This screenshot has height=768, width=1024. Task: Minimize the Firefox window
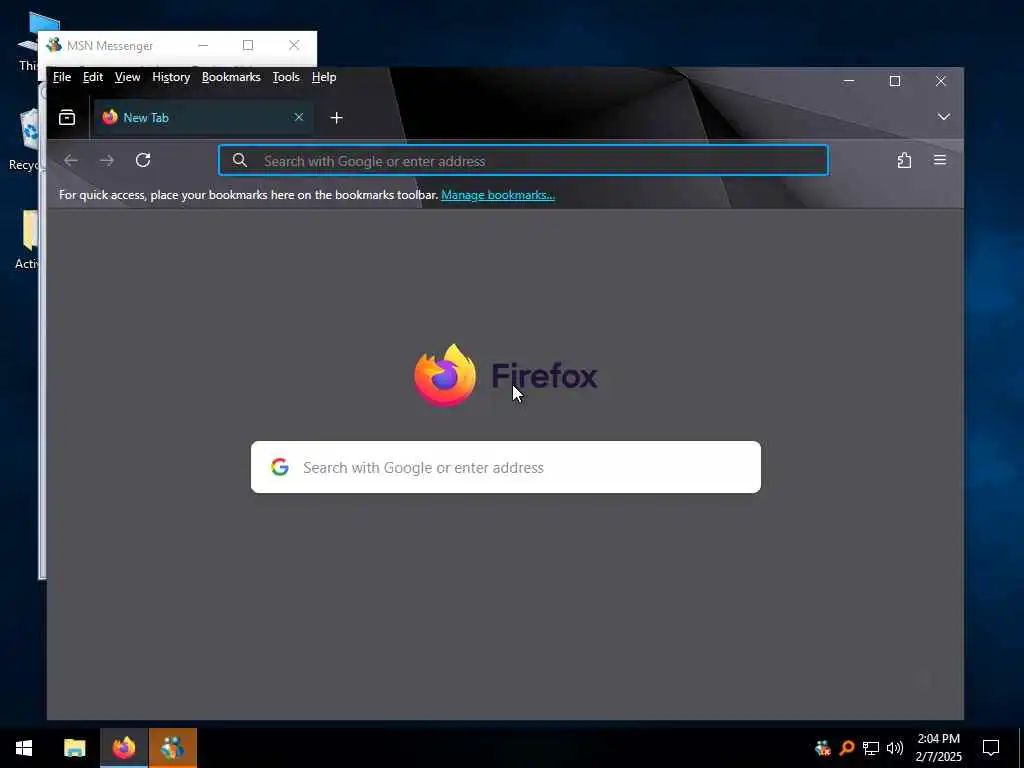tap(849, 81)
